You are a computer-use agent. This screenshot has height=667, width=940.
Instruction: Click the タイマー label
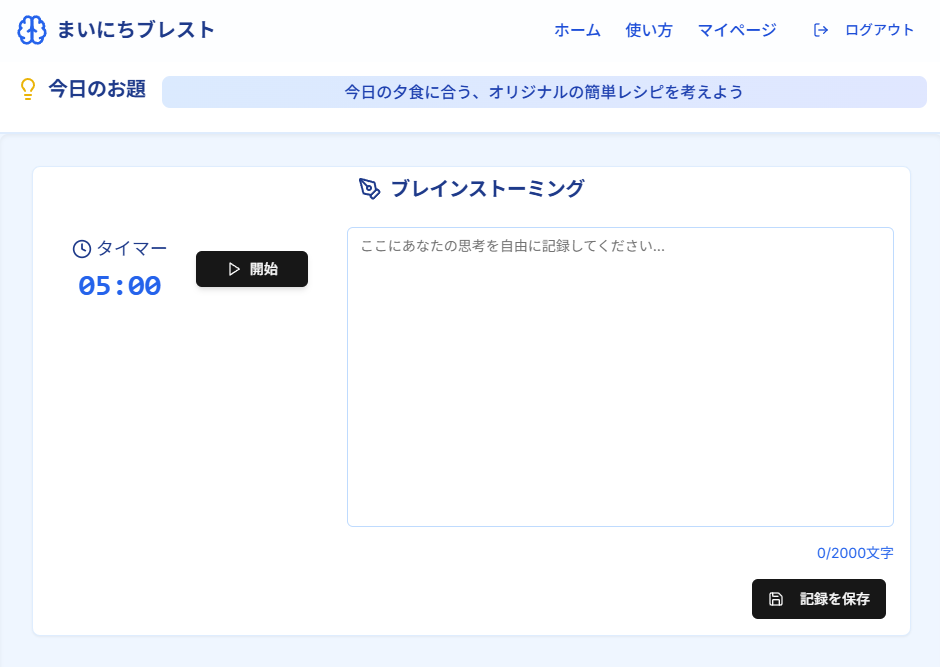(x=132, y=249)
